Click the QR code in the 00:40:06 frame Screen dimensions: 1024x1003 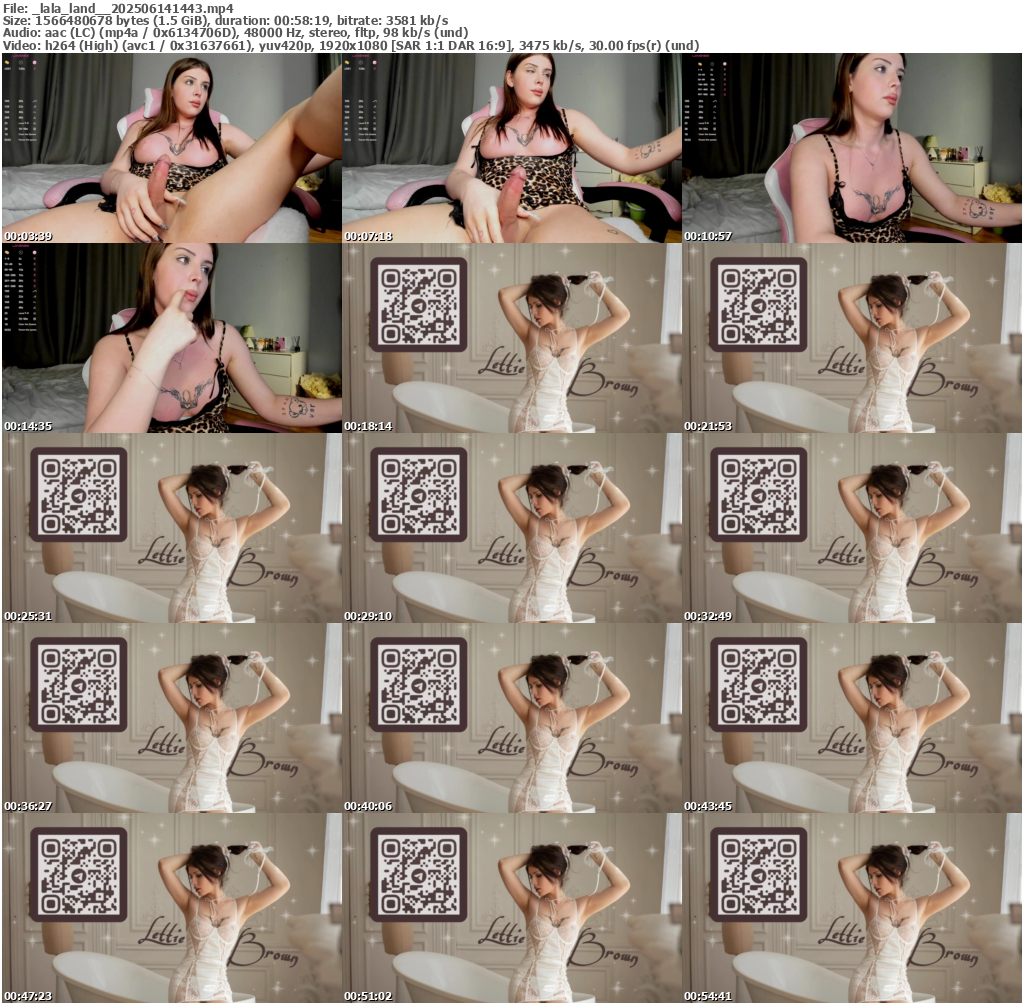(x=418, y=685)
